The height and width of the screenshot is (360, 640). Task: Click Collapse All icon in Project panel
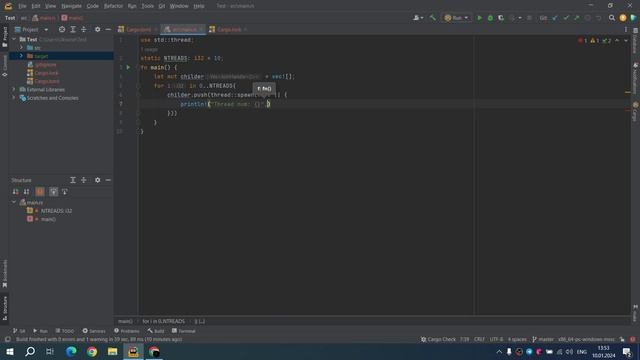[84, 29]
